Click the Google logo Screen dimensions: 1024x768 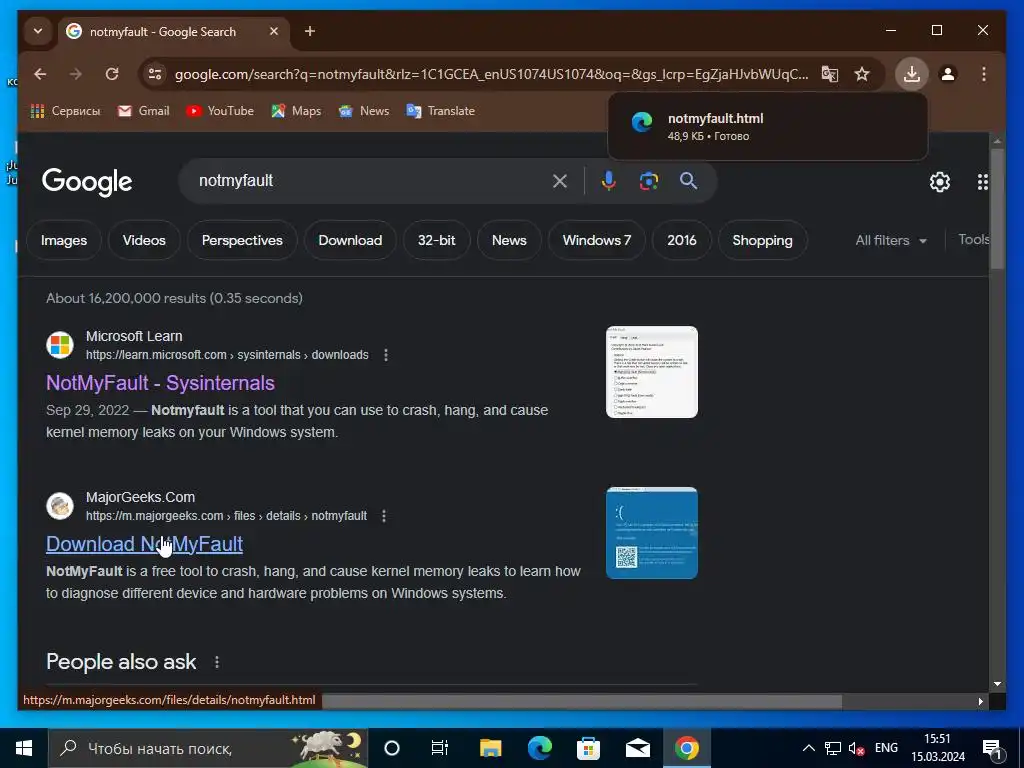pyautogui.click(x=87, y=182)
